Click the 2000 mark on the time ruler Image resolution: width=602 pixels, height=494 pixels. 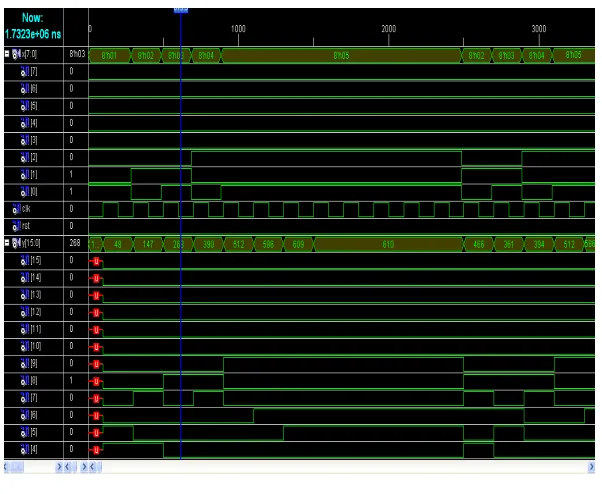point(389,29)
